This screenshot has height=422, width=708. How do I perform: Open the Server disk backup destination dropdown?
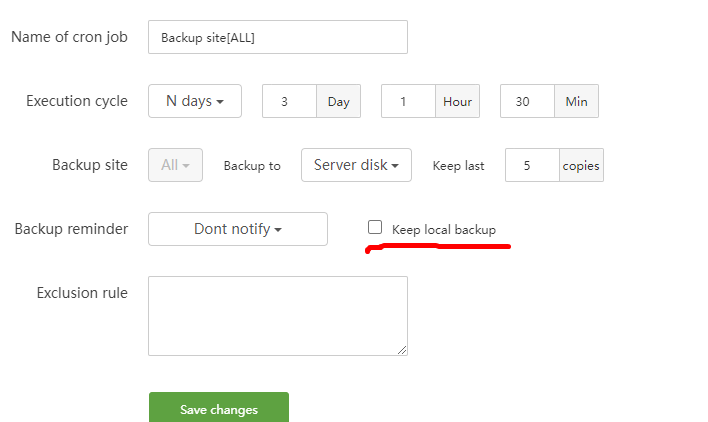pos(356,165)
